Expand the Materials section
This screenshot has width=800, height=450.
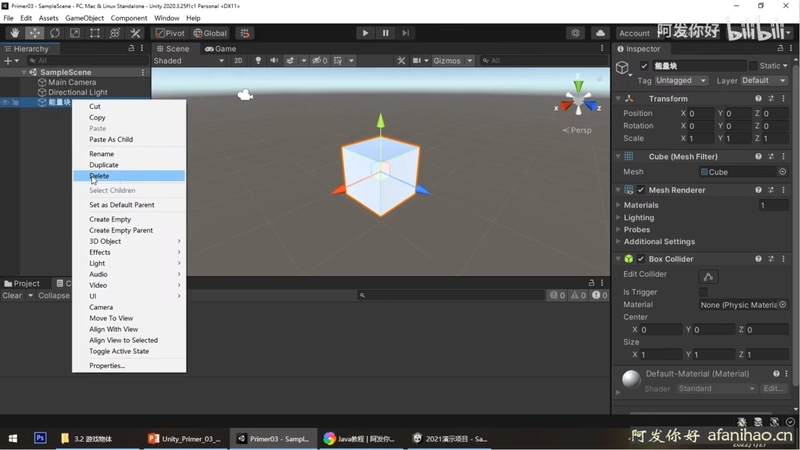pyautogui.click(x=641, y=205)
